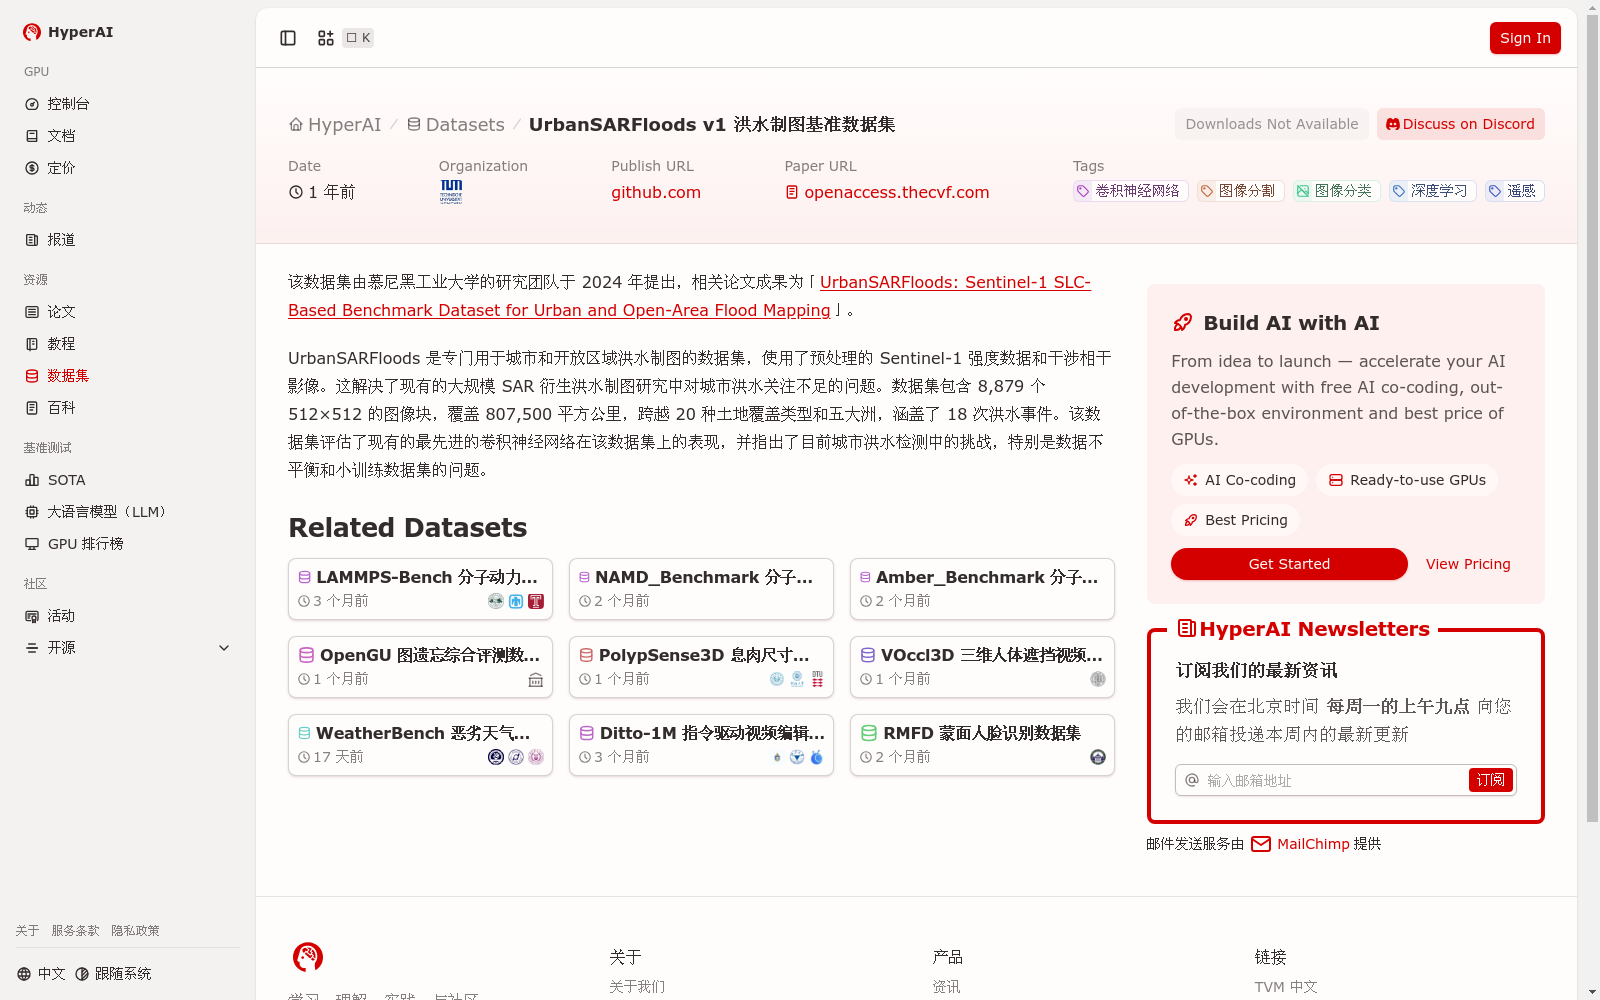Viewport: 1600px width, 1000px height.
Task: Select the 图像分割 tag
Action: pyautogui.click(x=1240, y=191)
